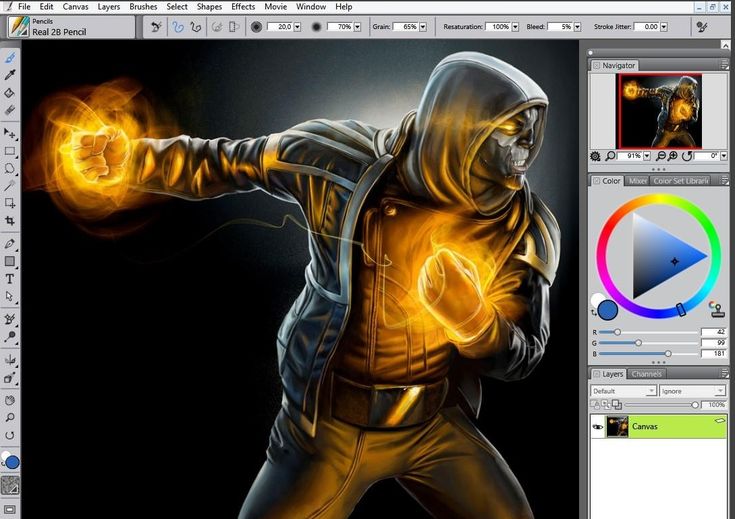Open the Color panel options menu

724,181
